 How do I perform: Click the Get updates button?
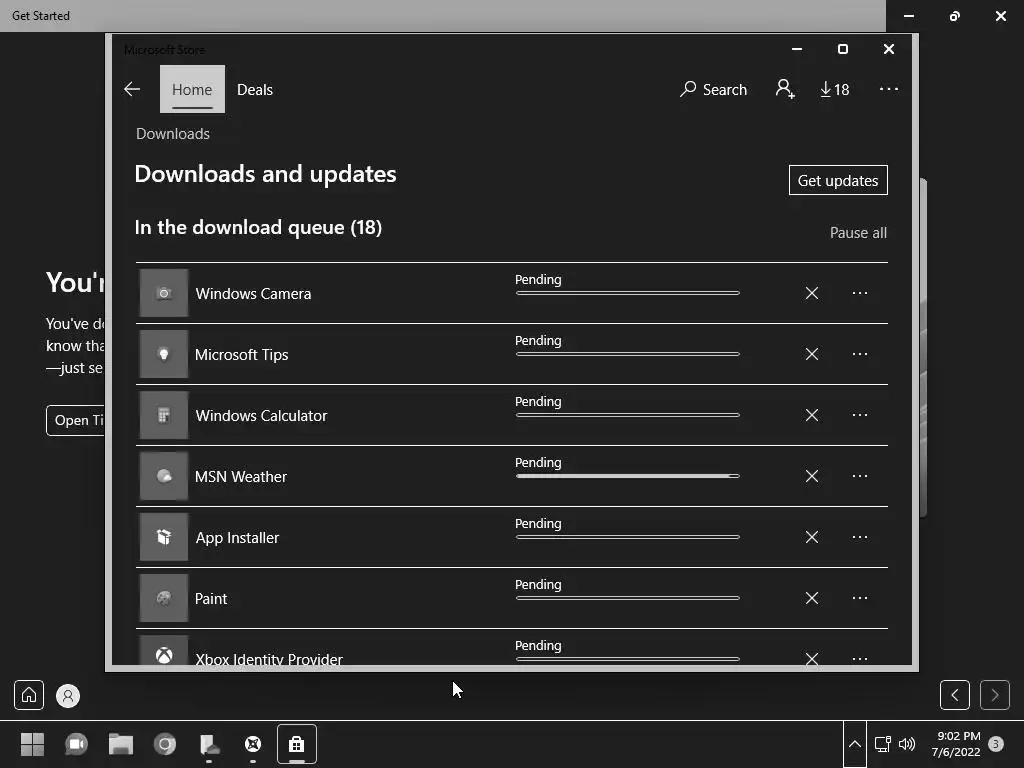(x=838, y=180)
